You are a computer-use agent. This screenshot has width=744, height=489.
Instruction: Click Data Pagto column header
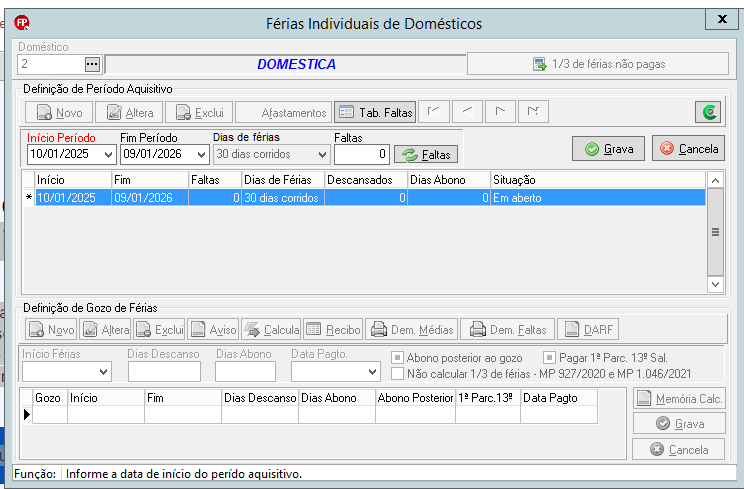(x=559, y=398)
